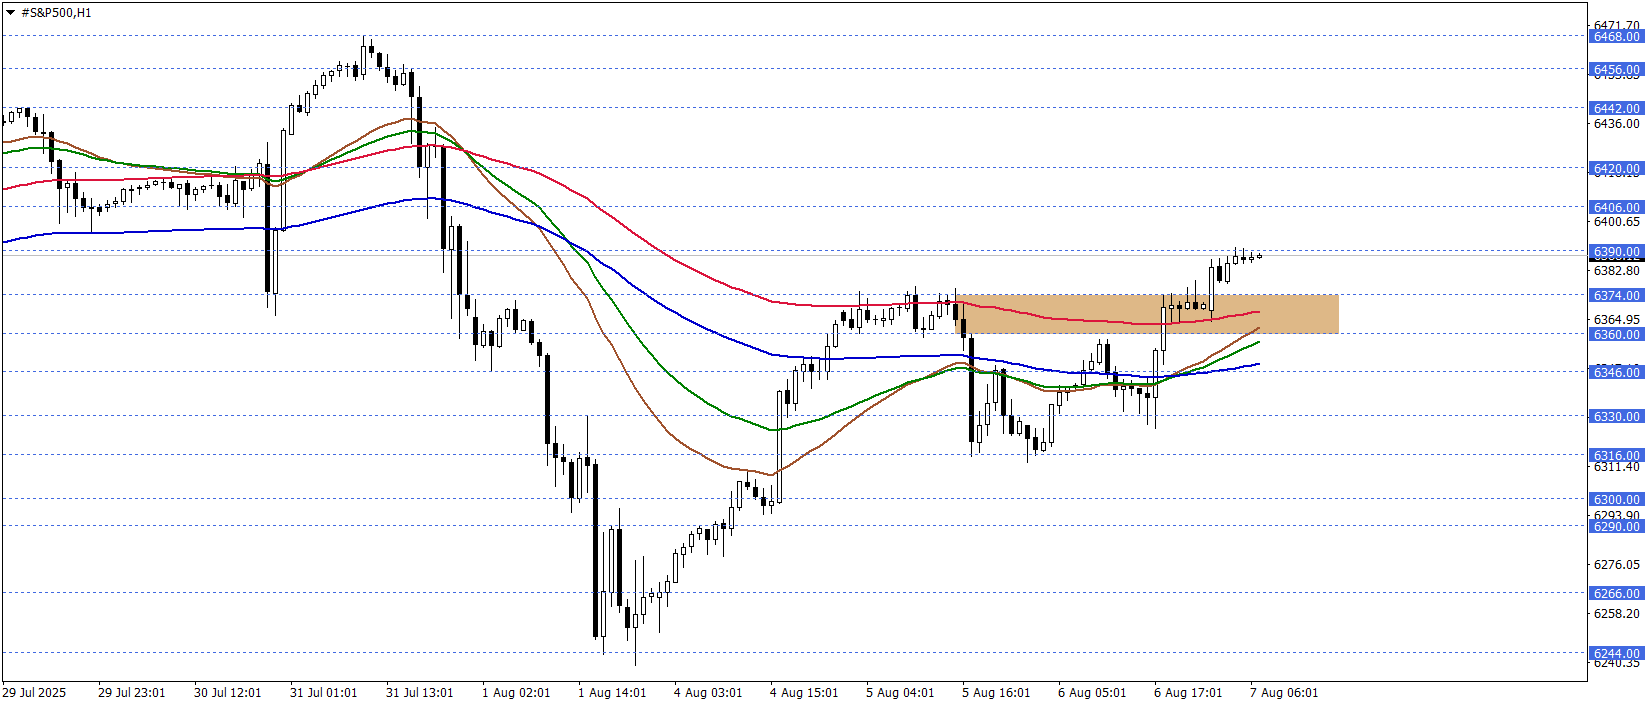Viewport: 1651px width, 705px height.
Task: Click the 6468.00 blue price label
Action: [x=1616, y=36]
